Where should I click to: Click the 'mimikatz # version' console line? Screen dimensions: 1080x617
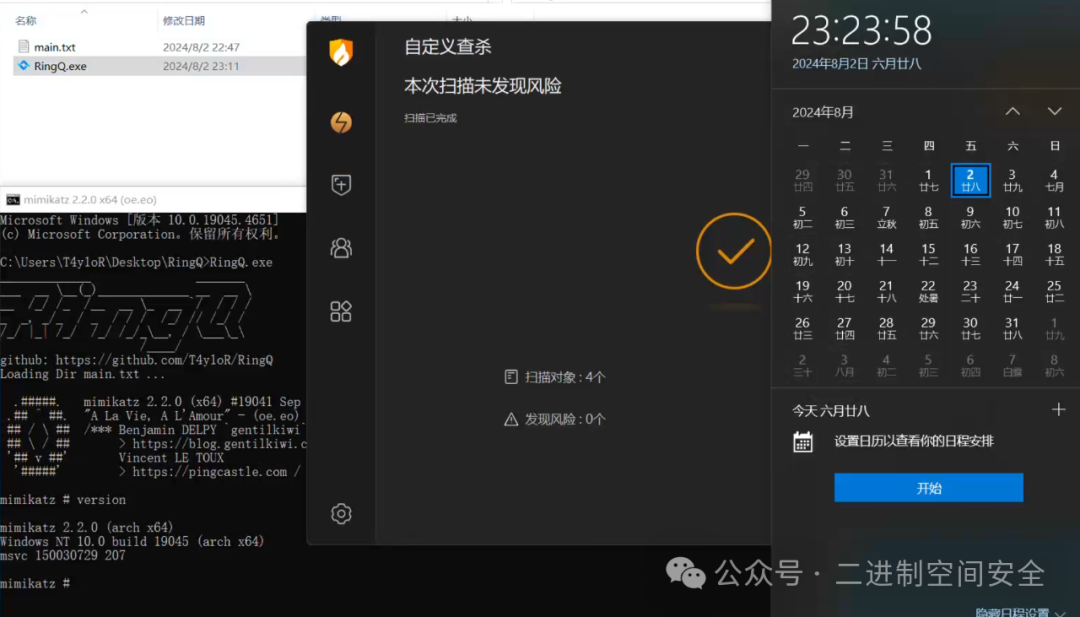click(x=63, y=500)
